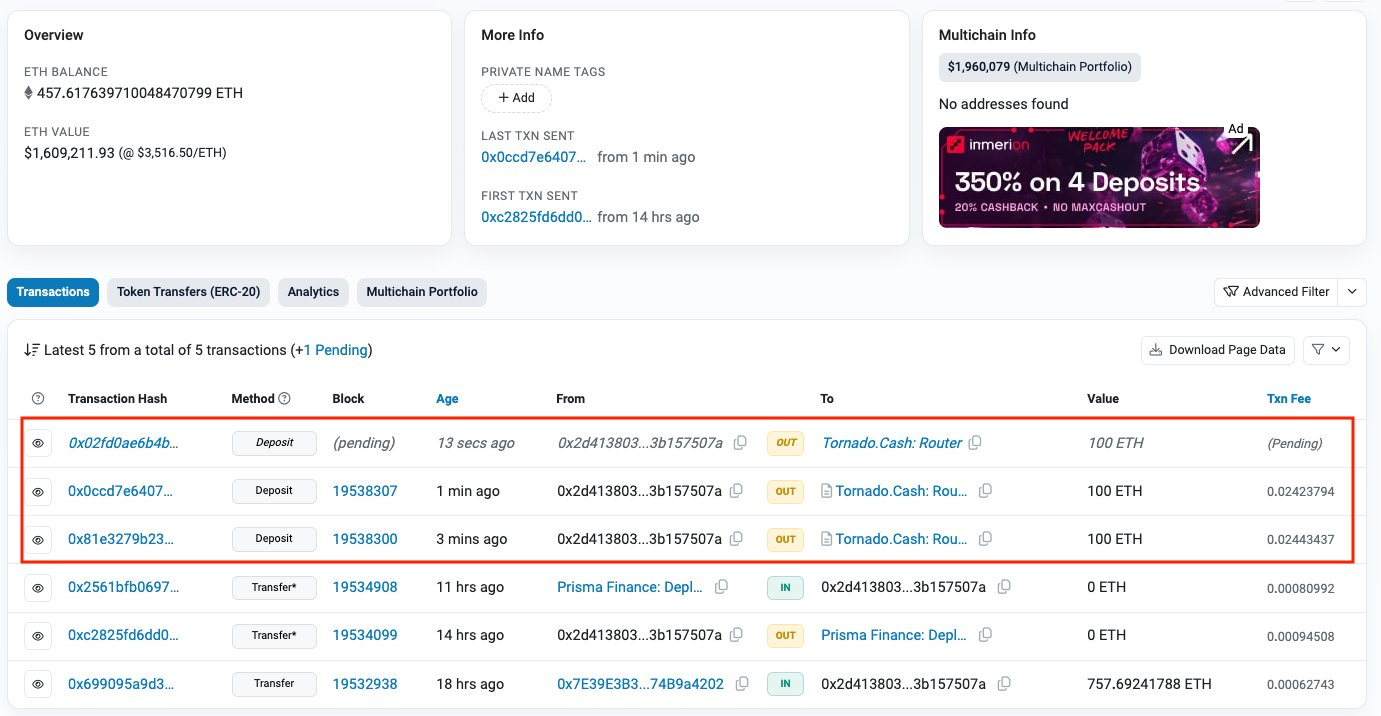Viewport: 1381px width, 716px height.
Task: Click Download Page Data button
Action: click(x=1217, y=350)
